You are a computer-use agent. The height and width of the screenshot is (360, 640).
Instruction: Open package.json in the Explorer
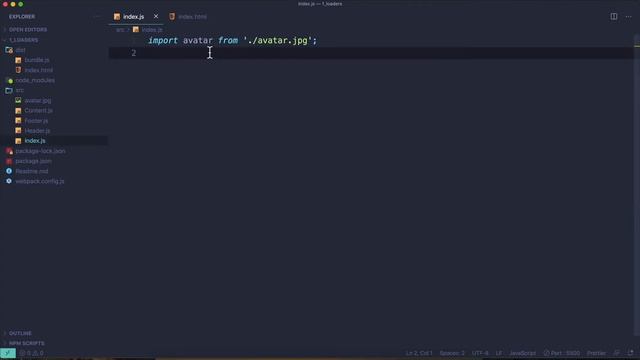(33, 161)
